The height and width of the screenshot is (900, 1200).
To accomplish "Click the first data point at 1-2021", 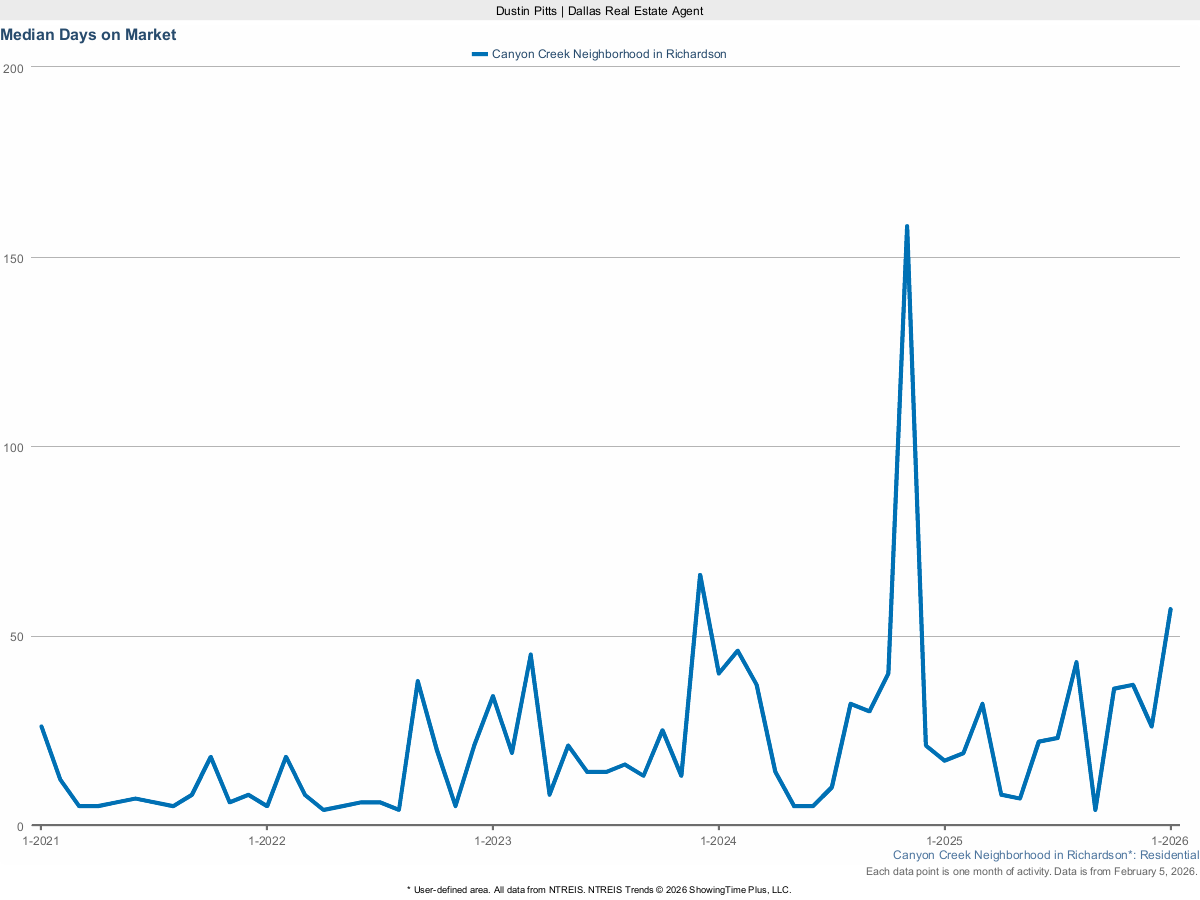I will (x=40, y=726).
